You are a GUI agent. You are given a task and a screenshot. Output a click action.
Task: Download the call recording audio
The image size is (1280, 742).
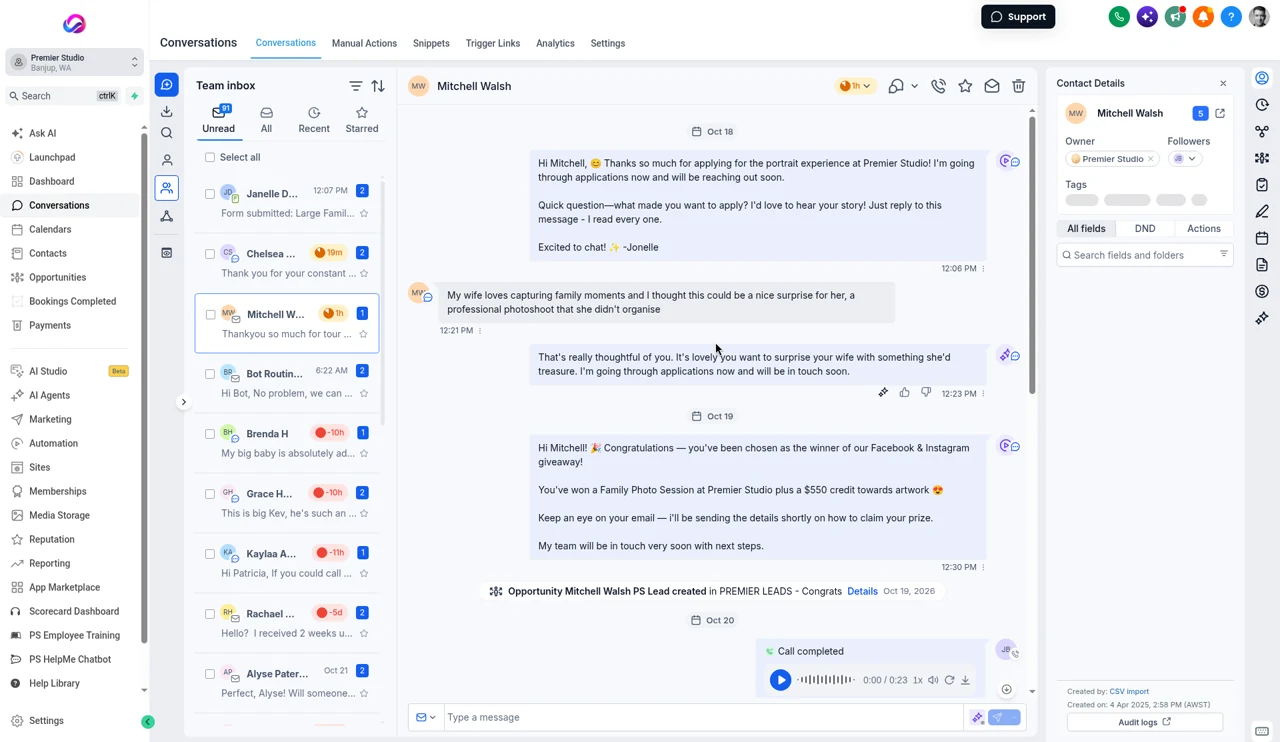click(x=965, y=680)
